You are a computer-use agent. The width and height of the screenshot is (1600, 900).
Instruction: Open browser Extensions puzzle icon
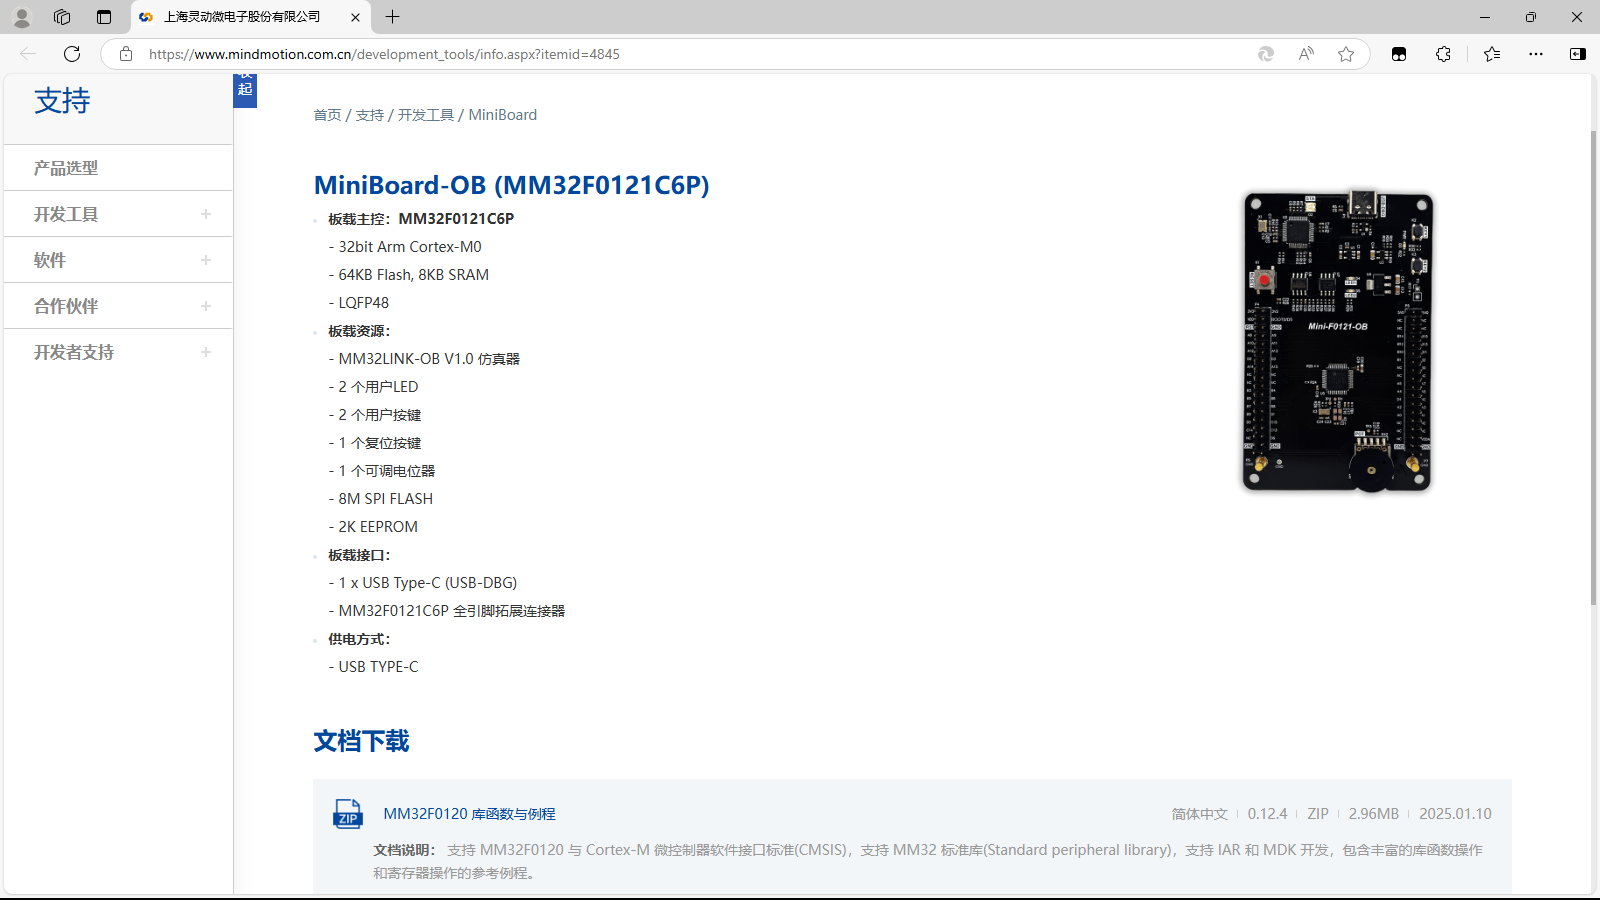[1443, 54]
